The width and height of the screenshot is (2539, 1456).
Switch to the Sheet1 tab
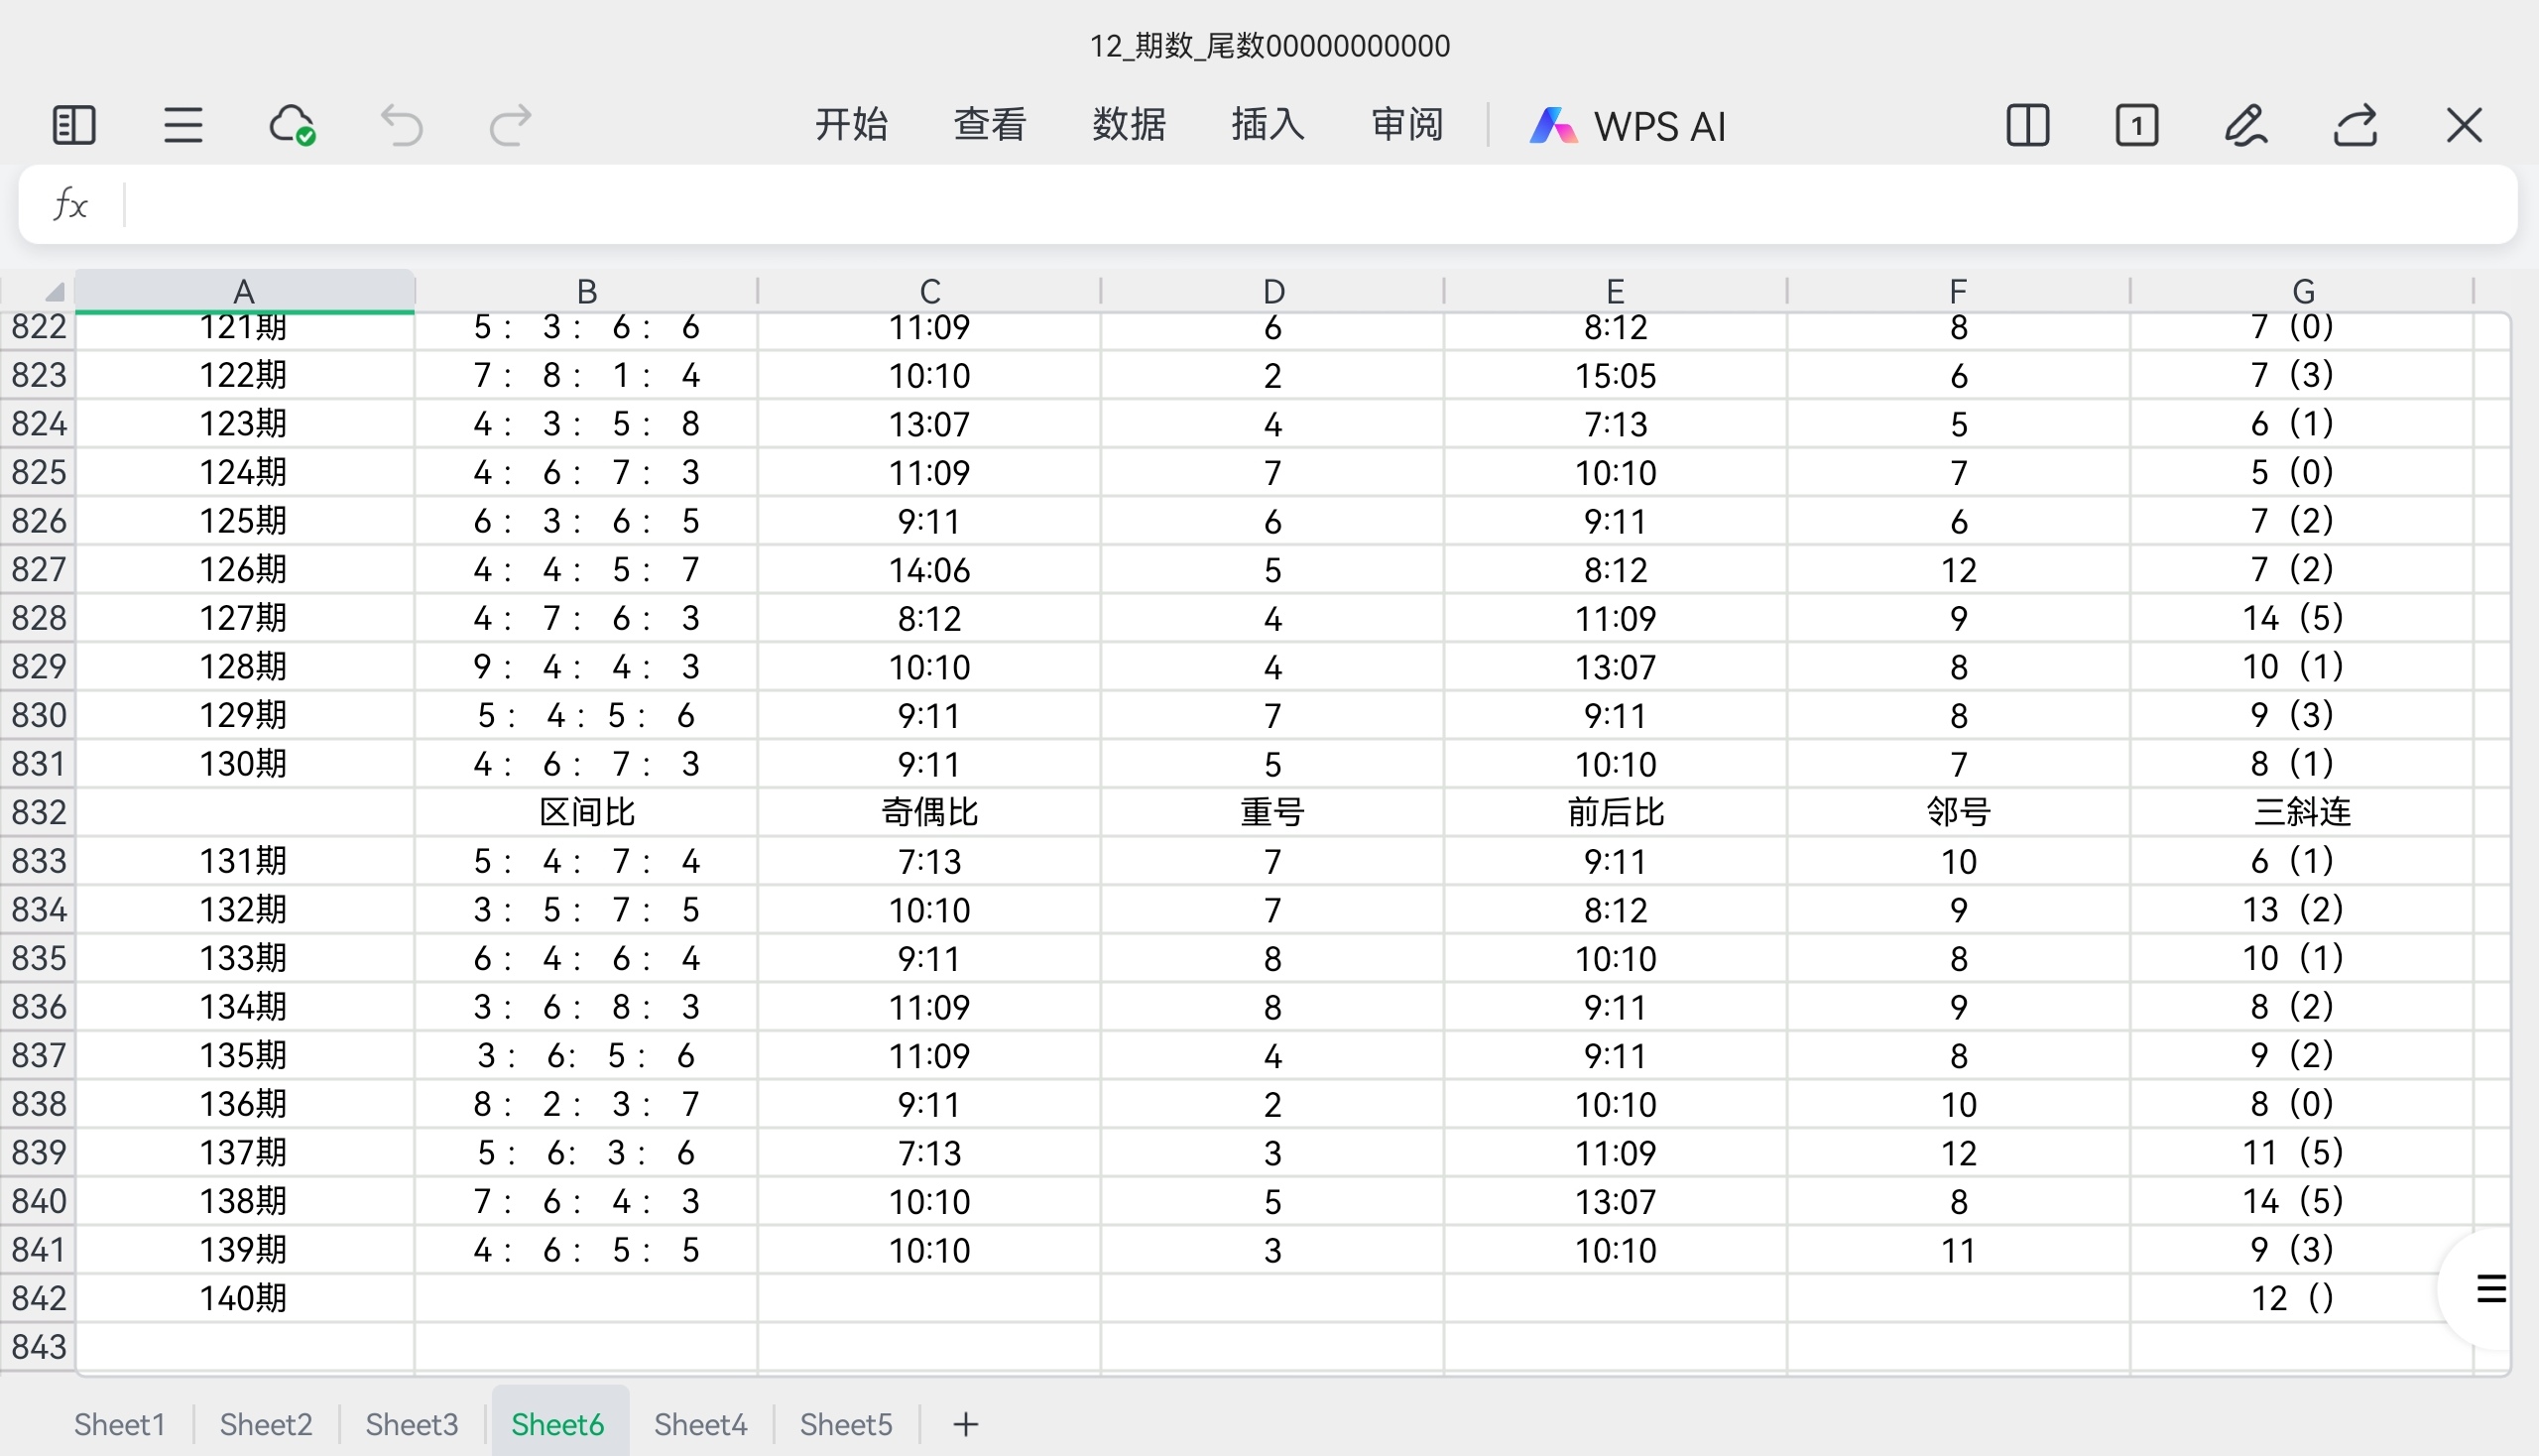[x=119, y=1423]
